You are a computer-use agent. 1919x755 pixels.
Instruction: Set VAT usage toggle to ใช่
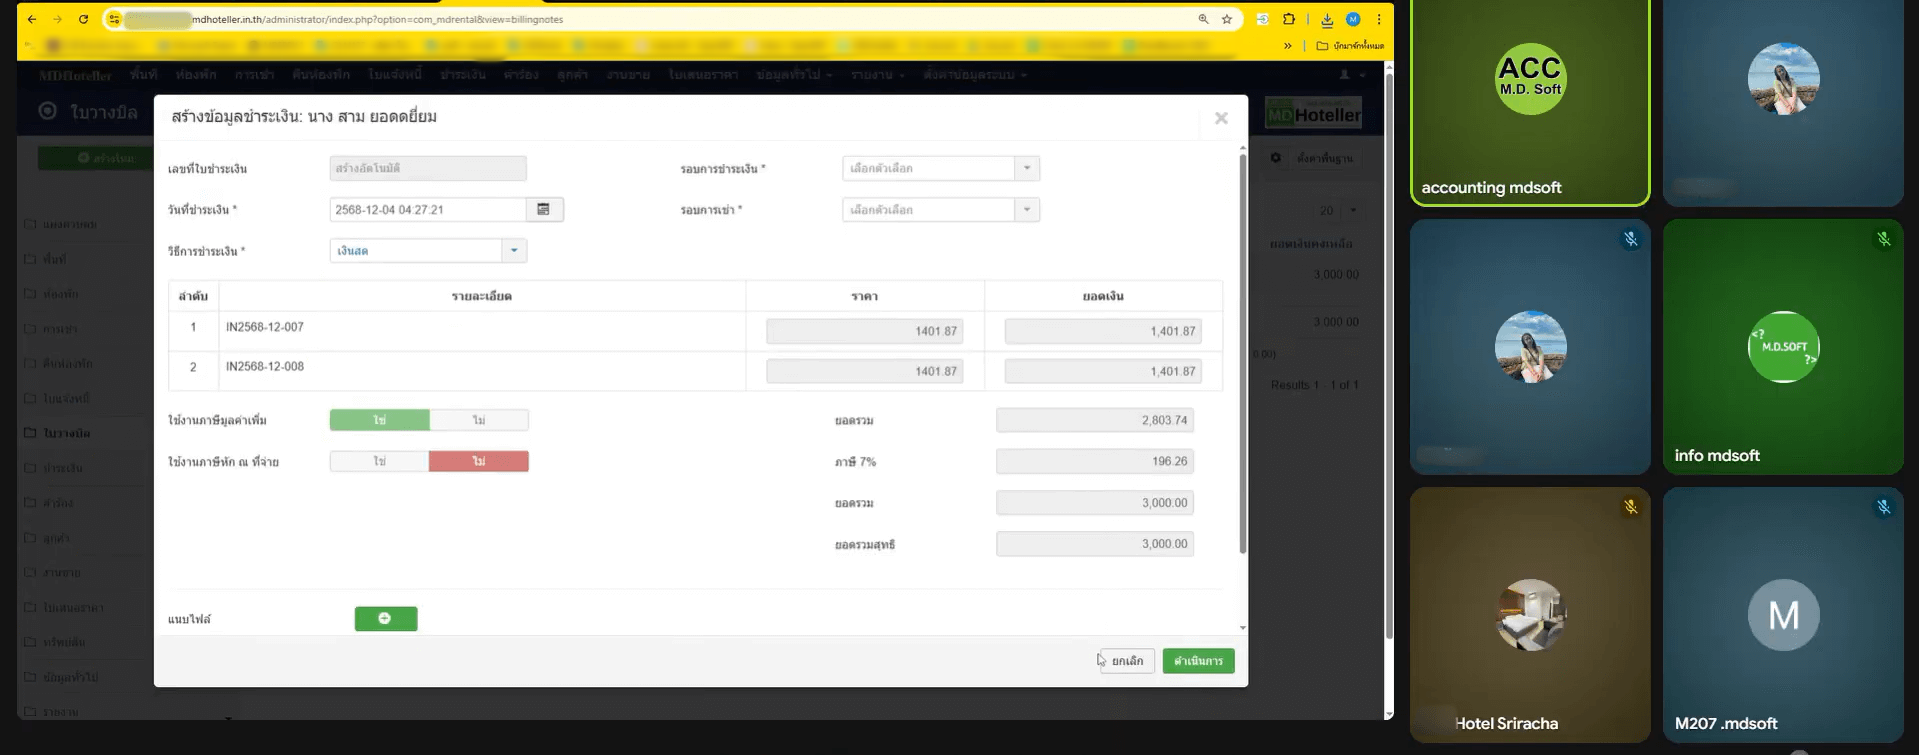pos(380,420)
